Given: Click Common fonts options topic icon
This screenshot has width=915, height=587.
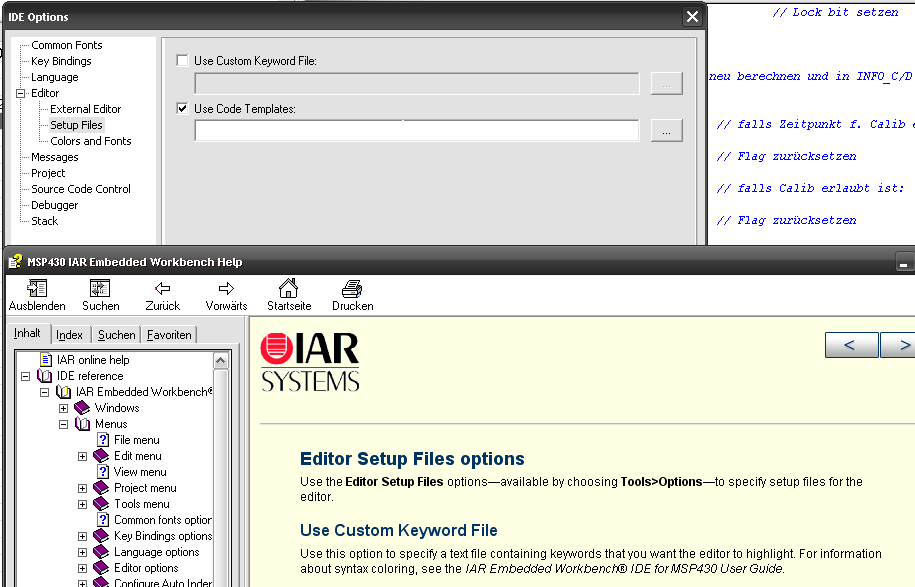Looking at the screenshot, I should [103, 520].
